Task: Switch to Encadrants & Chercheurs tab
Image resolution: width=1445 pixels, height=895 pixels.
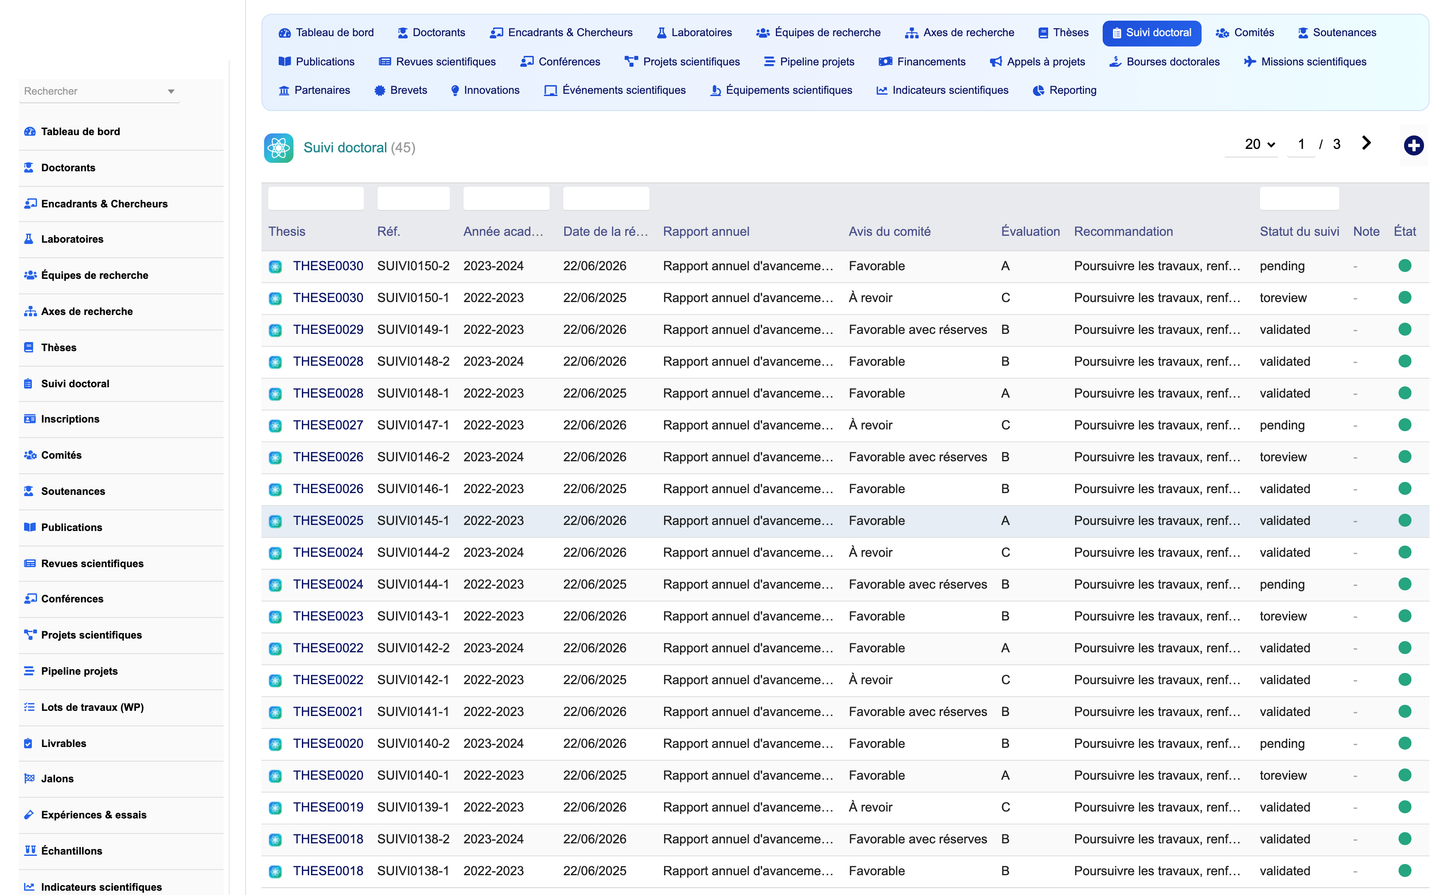Action: coord(561,33)
